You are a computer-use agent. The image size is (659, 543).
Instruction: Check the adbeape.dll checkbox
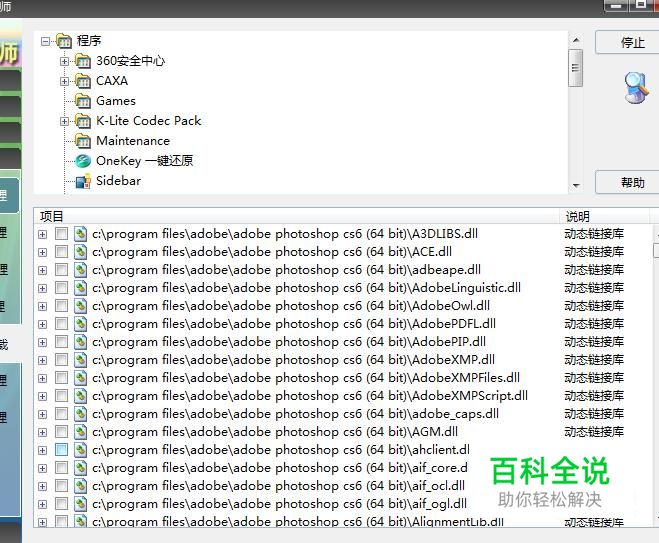coord(61,270)
